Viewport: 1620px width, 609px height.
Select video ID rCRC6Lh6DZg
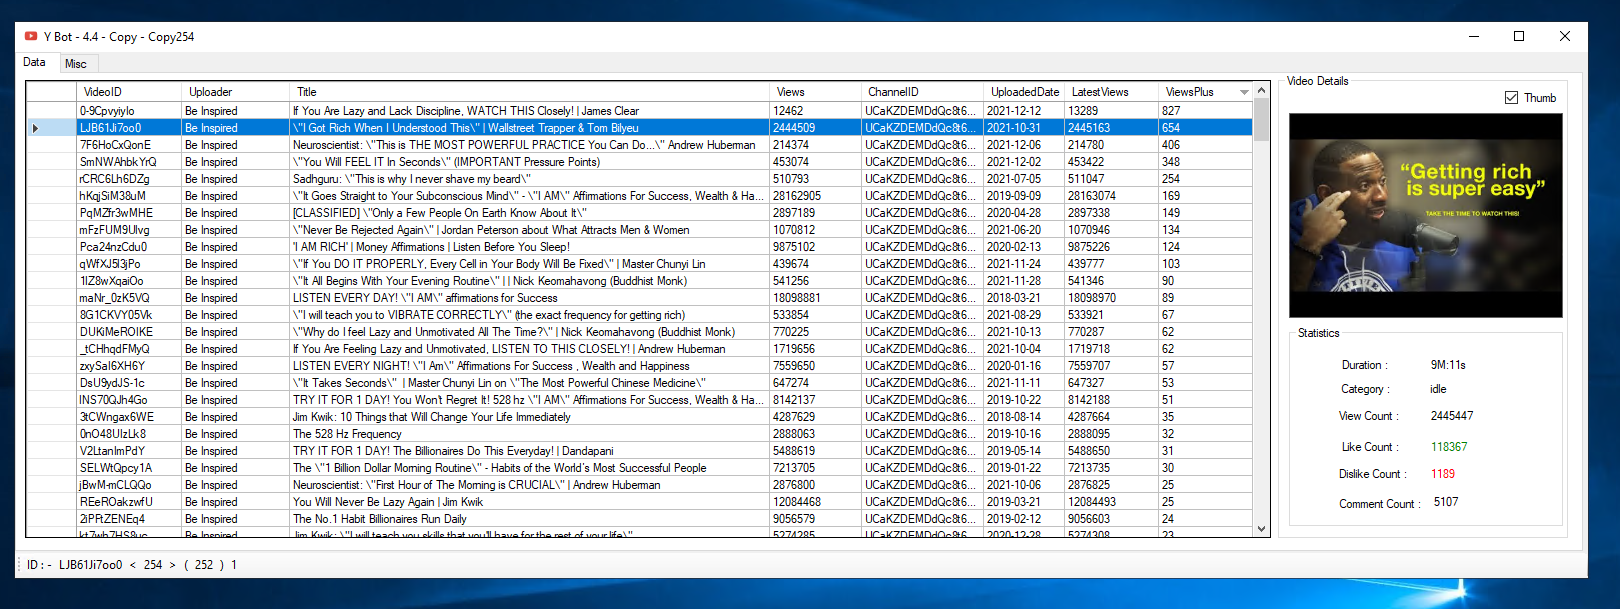click(115, 179)
